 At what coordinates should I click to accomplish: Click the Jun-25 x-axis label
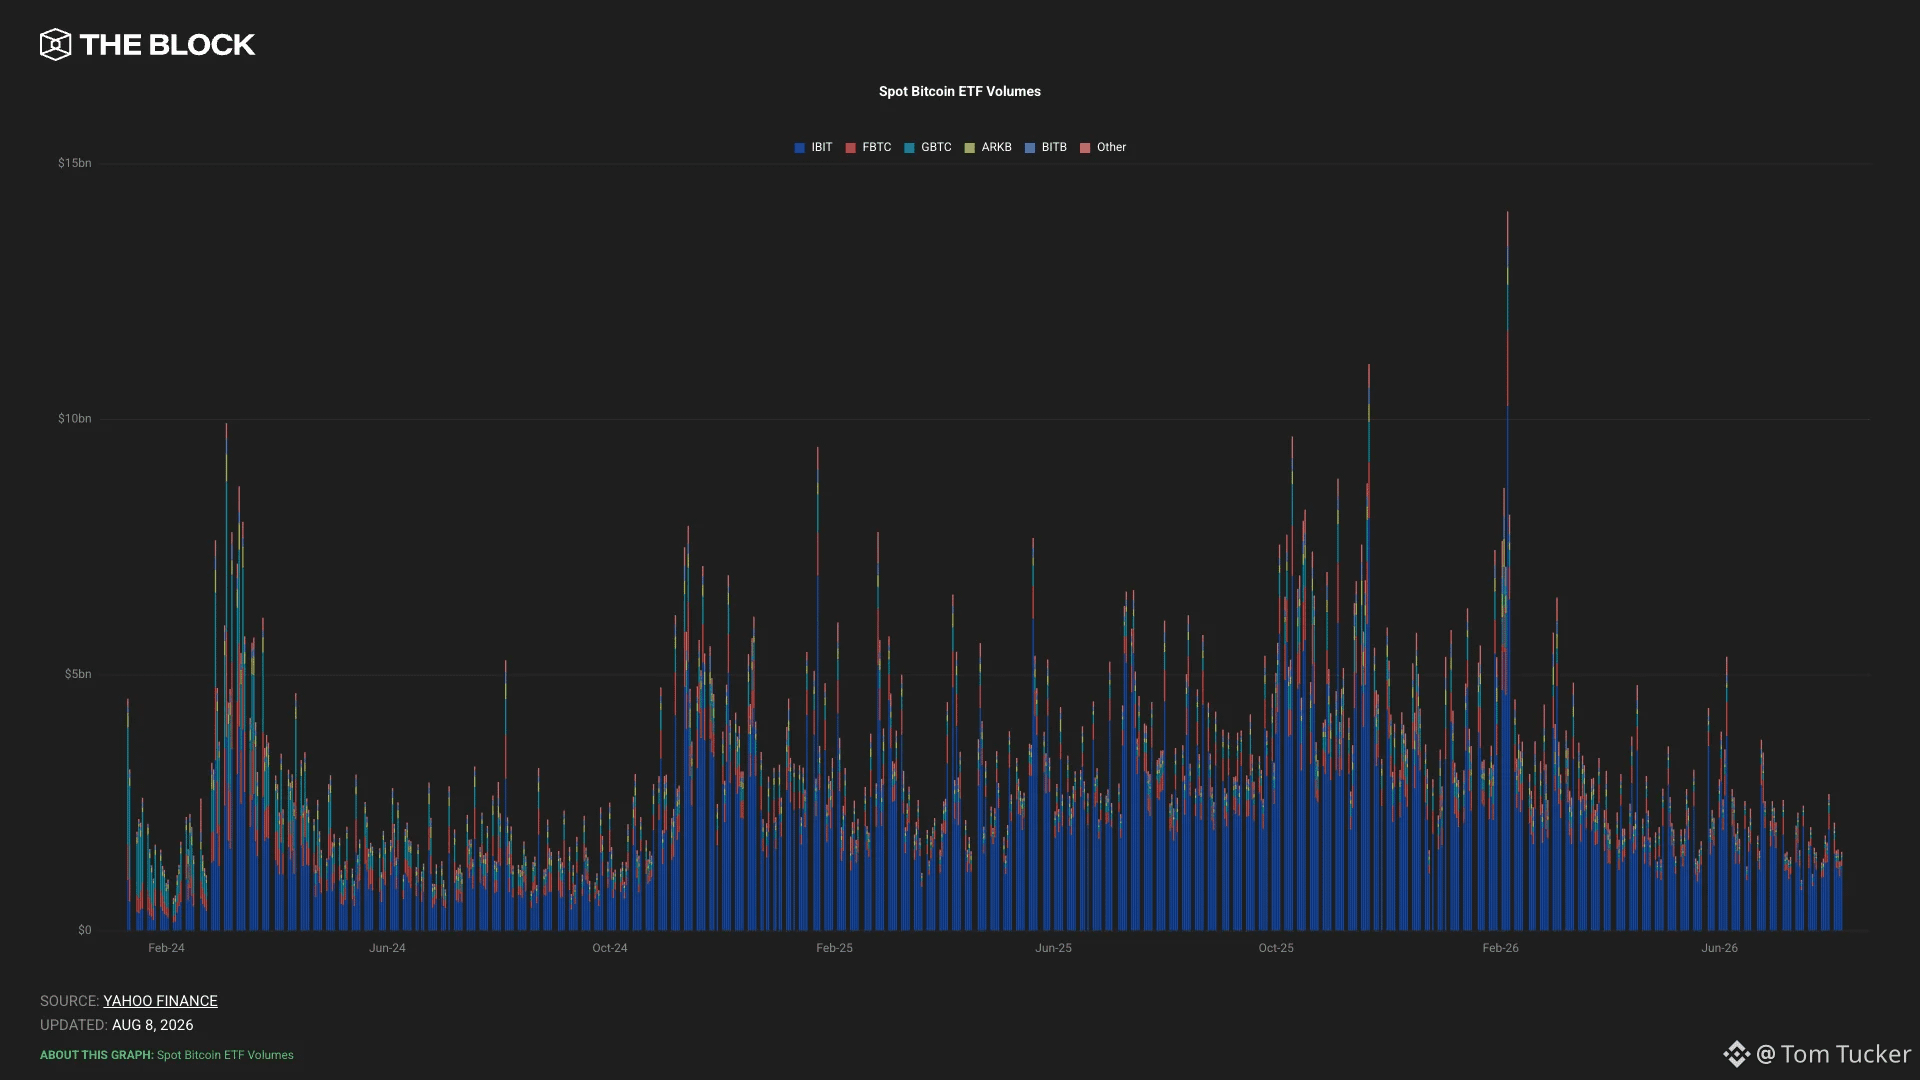[1053, 948]
